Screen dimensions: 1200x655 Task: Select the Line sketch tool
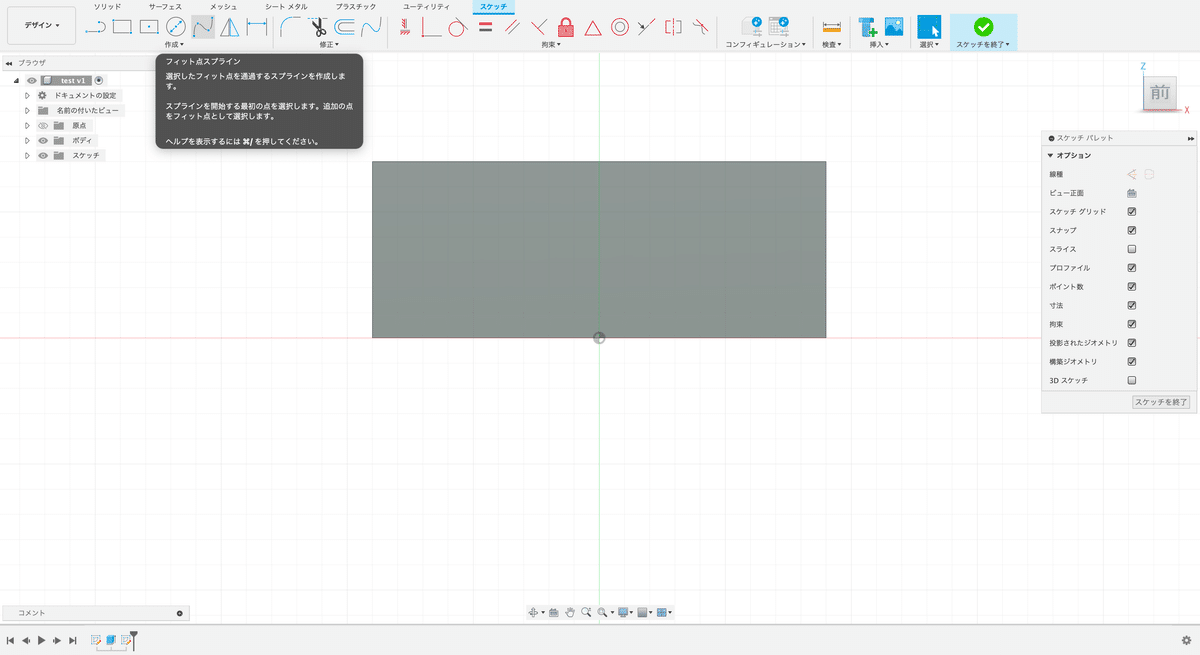pos(96,27)
